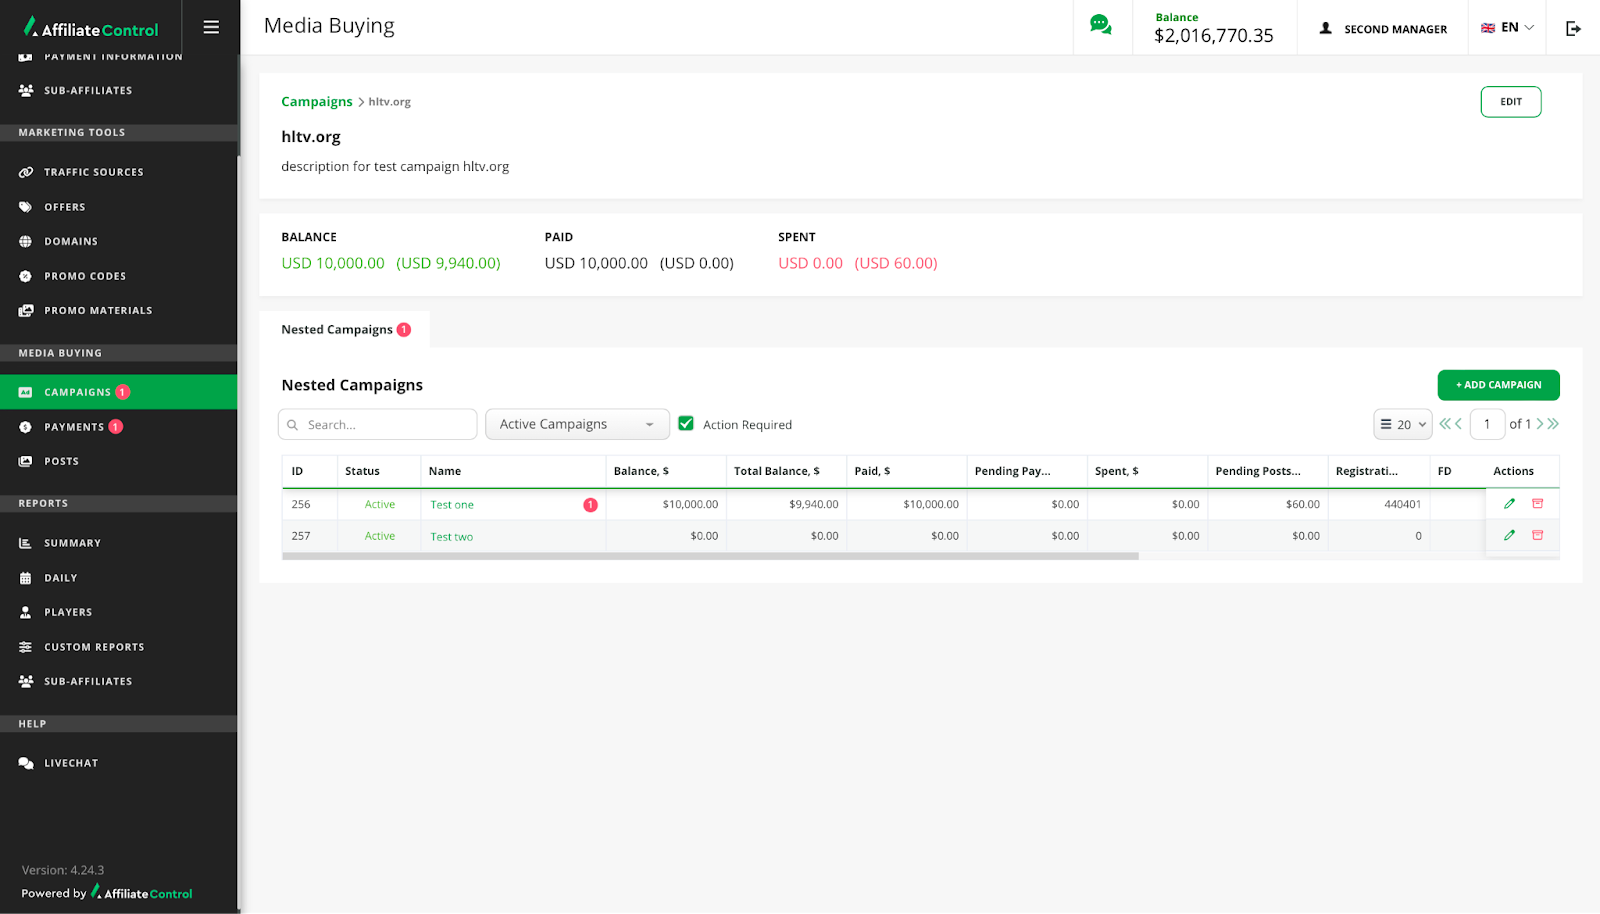Image resolution: width=1600 pixels, height=914 pixels.
Task: Click the Edit button
Action: pyautogui.click(x=1510, y=102)
